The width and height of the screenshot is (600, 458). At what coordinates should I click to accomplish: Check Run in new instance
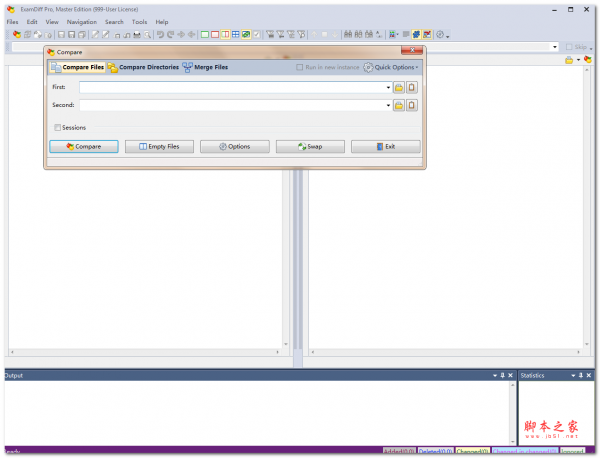point(300,68)
